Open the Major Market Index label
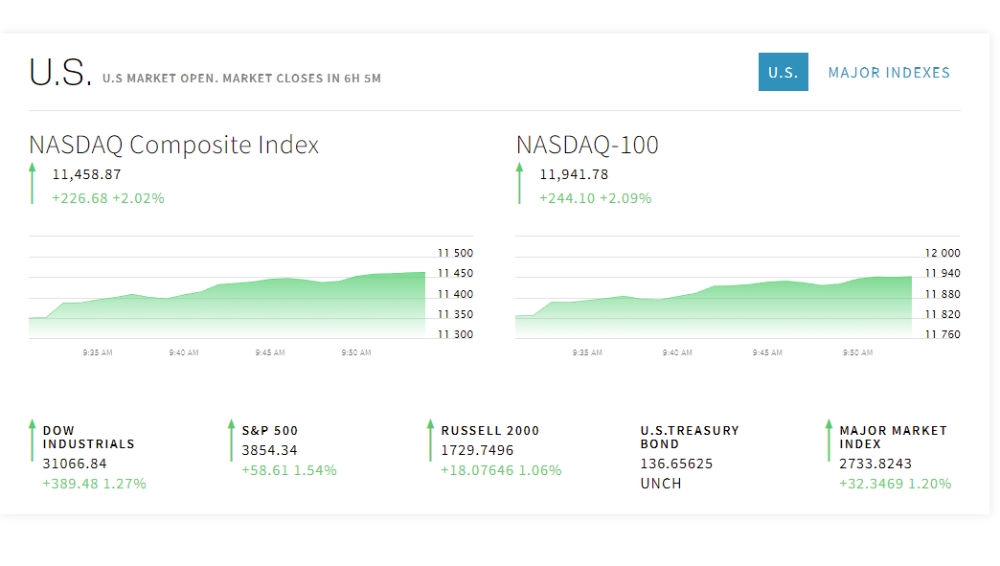The width and height of the screenshot is (1000, 566). click(893, 437)
